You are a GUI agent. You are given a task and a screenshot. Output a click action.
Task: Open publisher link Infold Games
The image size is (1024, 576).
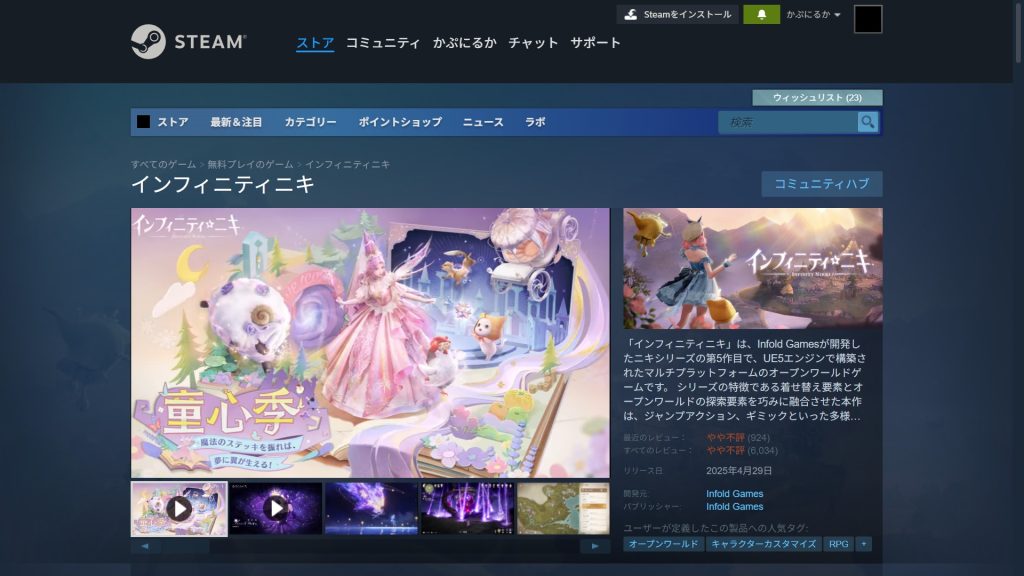click(734, 507)
